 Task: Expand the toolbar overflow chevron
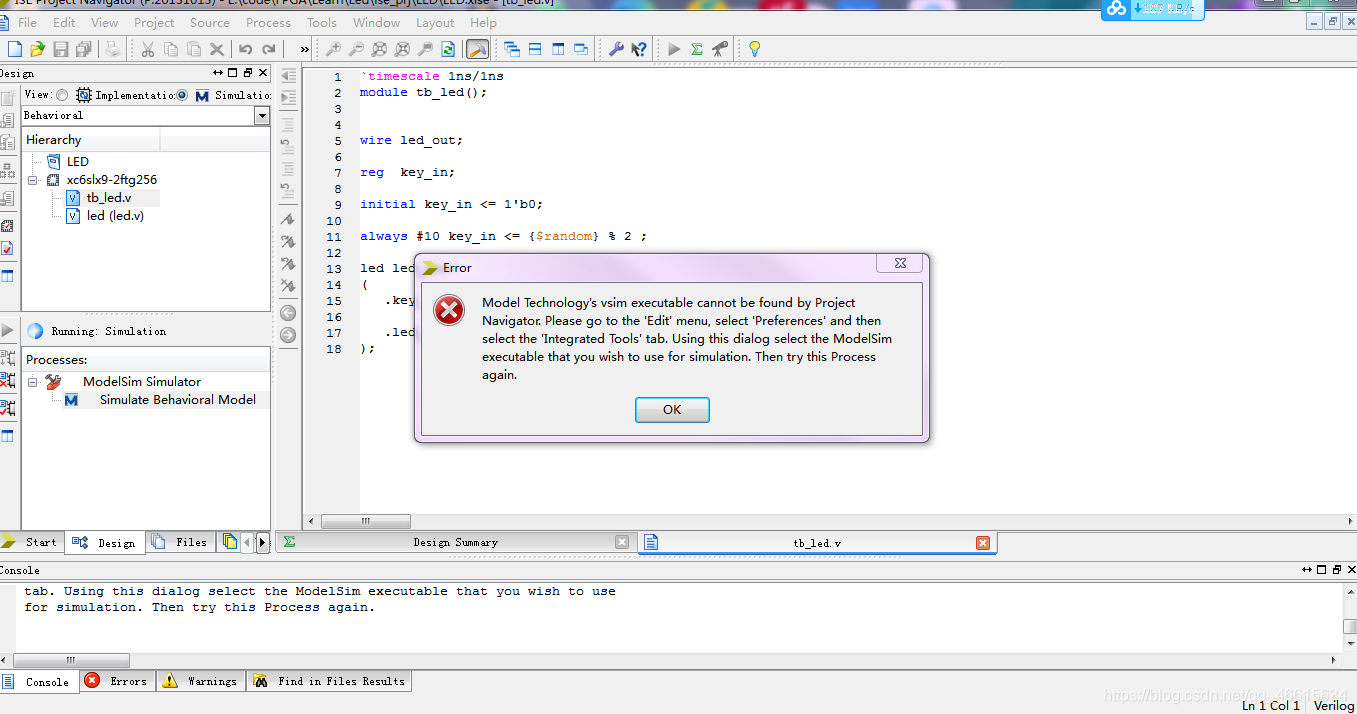point(305,49)
